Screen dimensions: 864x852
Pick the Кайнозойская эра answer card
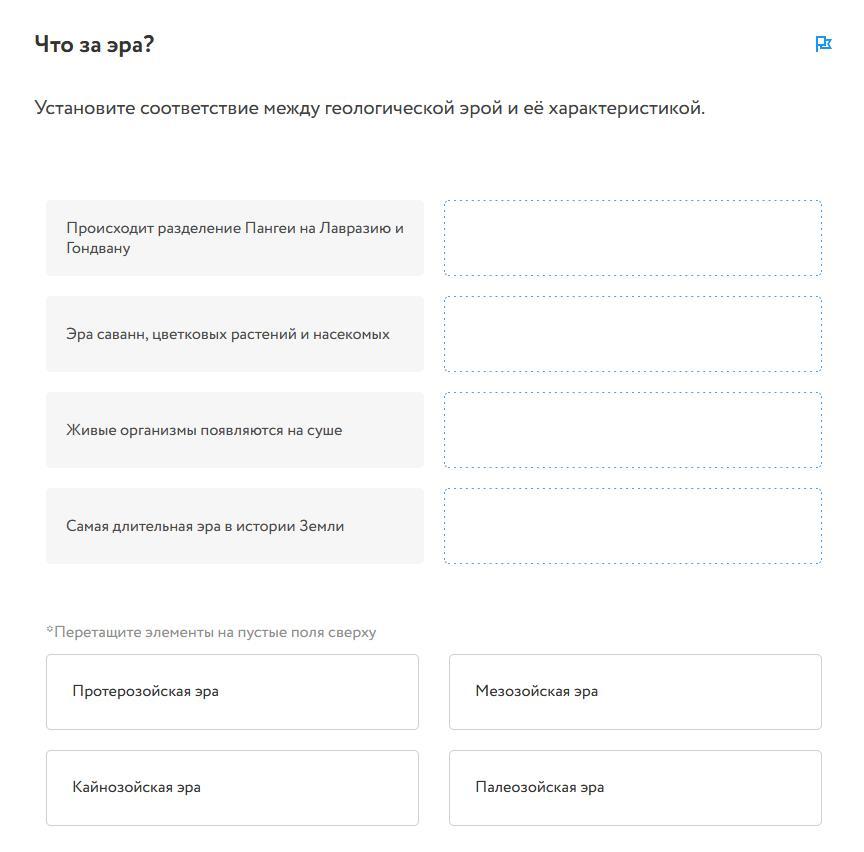(232, 787)
